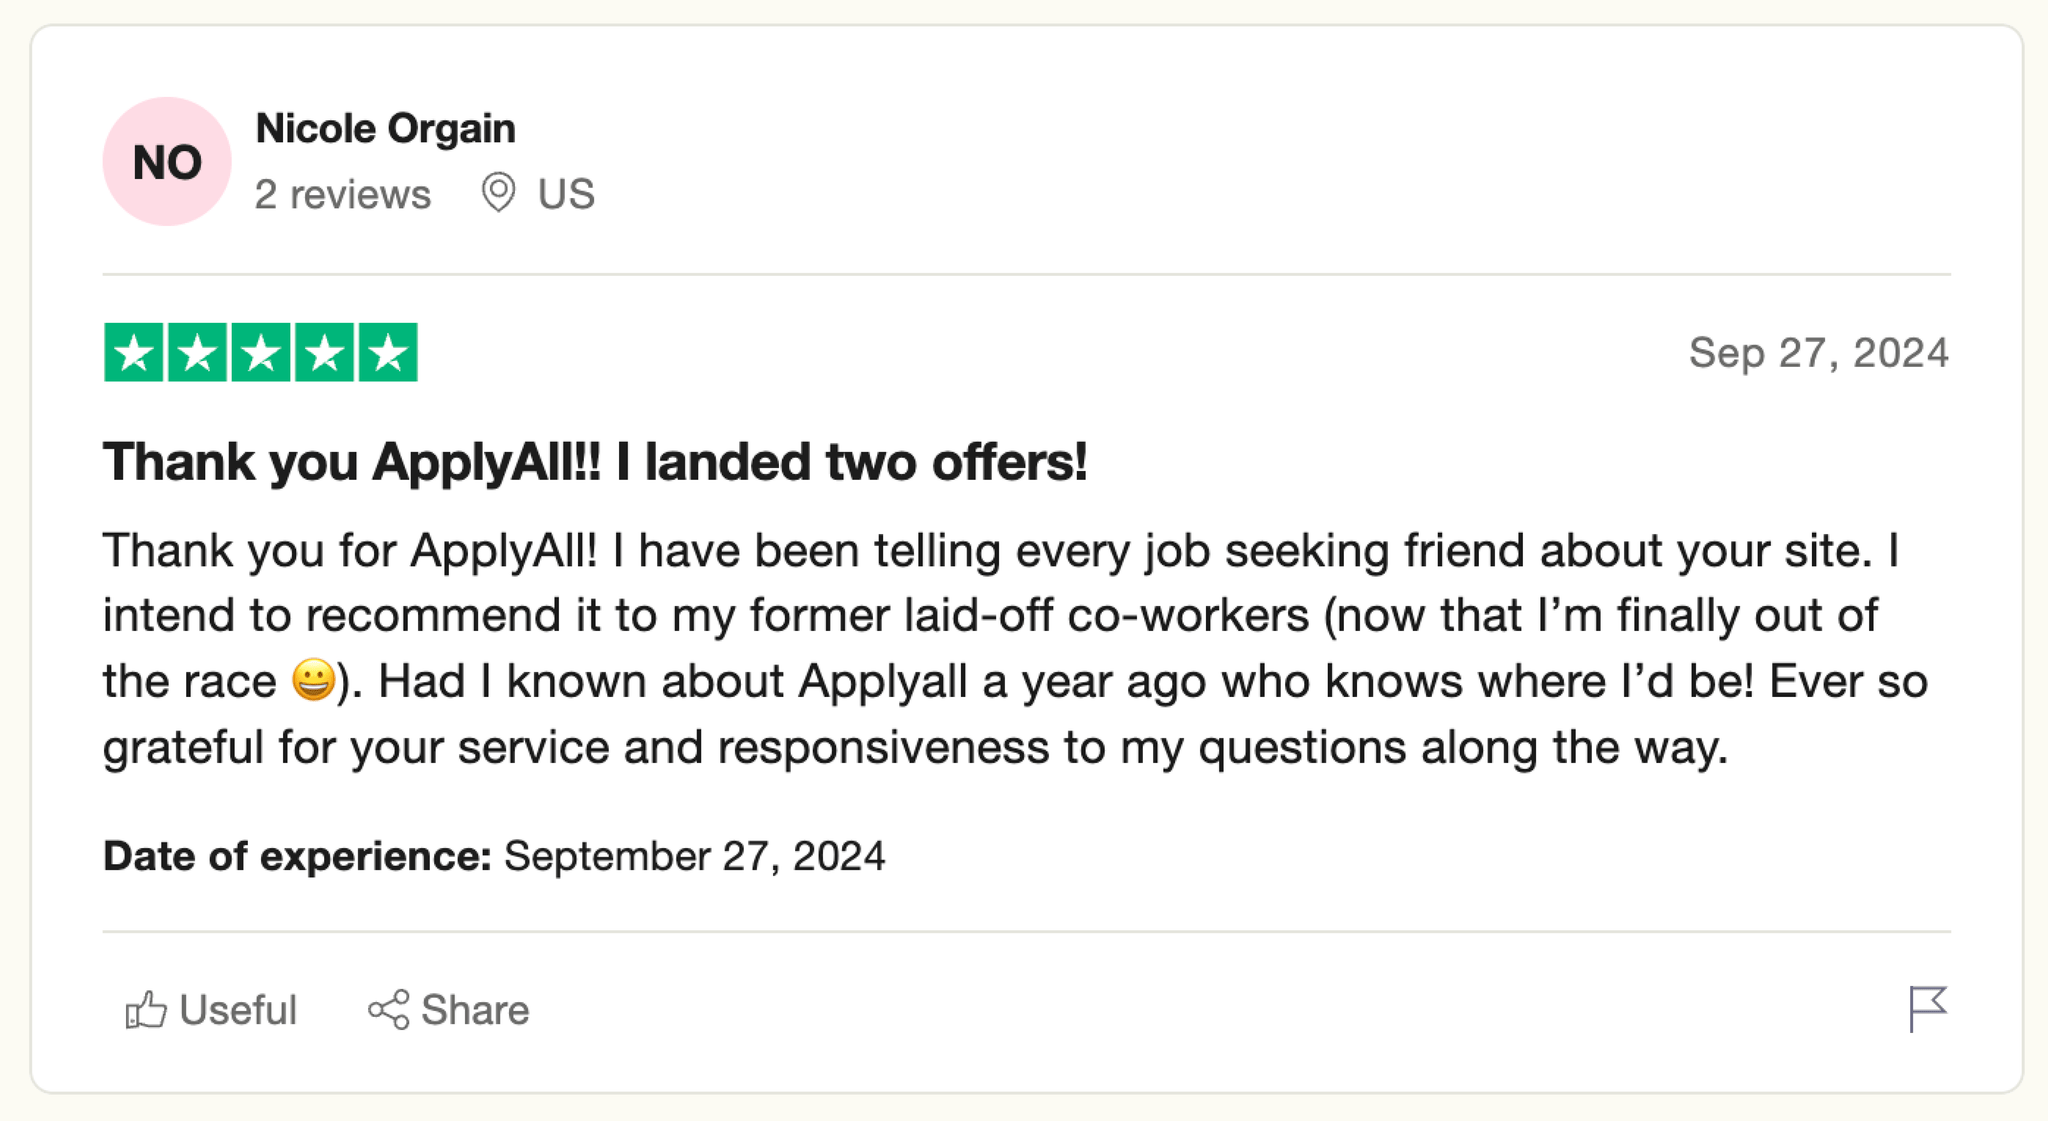Screen dimensions: 2048x1121
Task: Click the Share button label
Action: [x=475, y=1010]
